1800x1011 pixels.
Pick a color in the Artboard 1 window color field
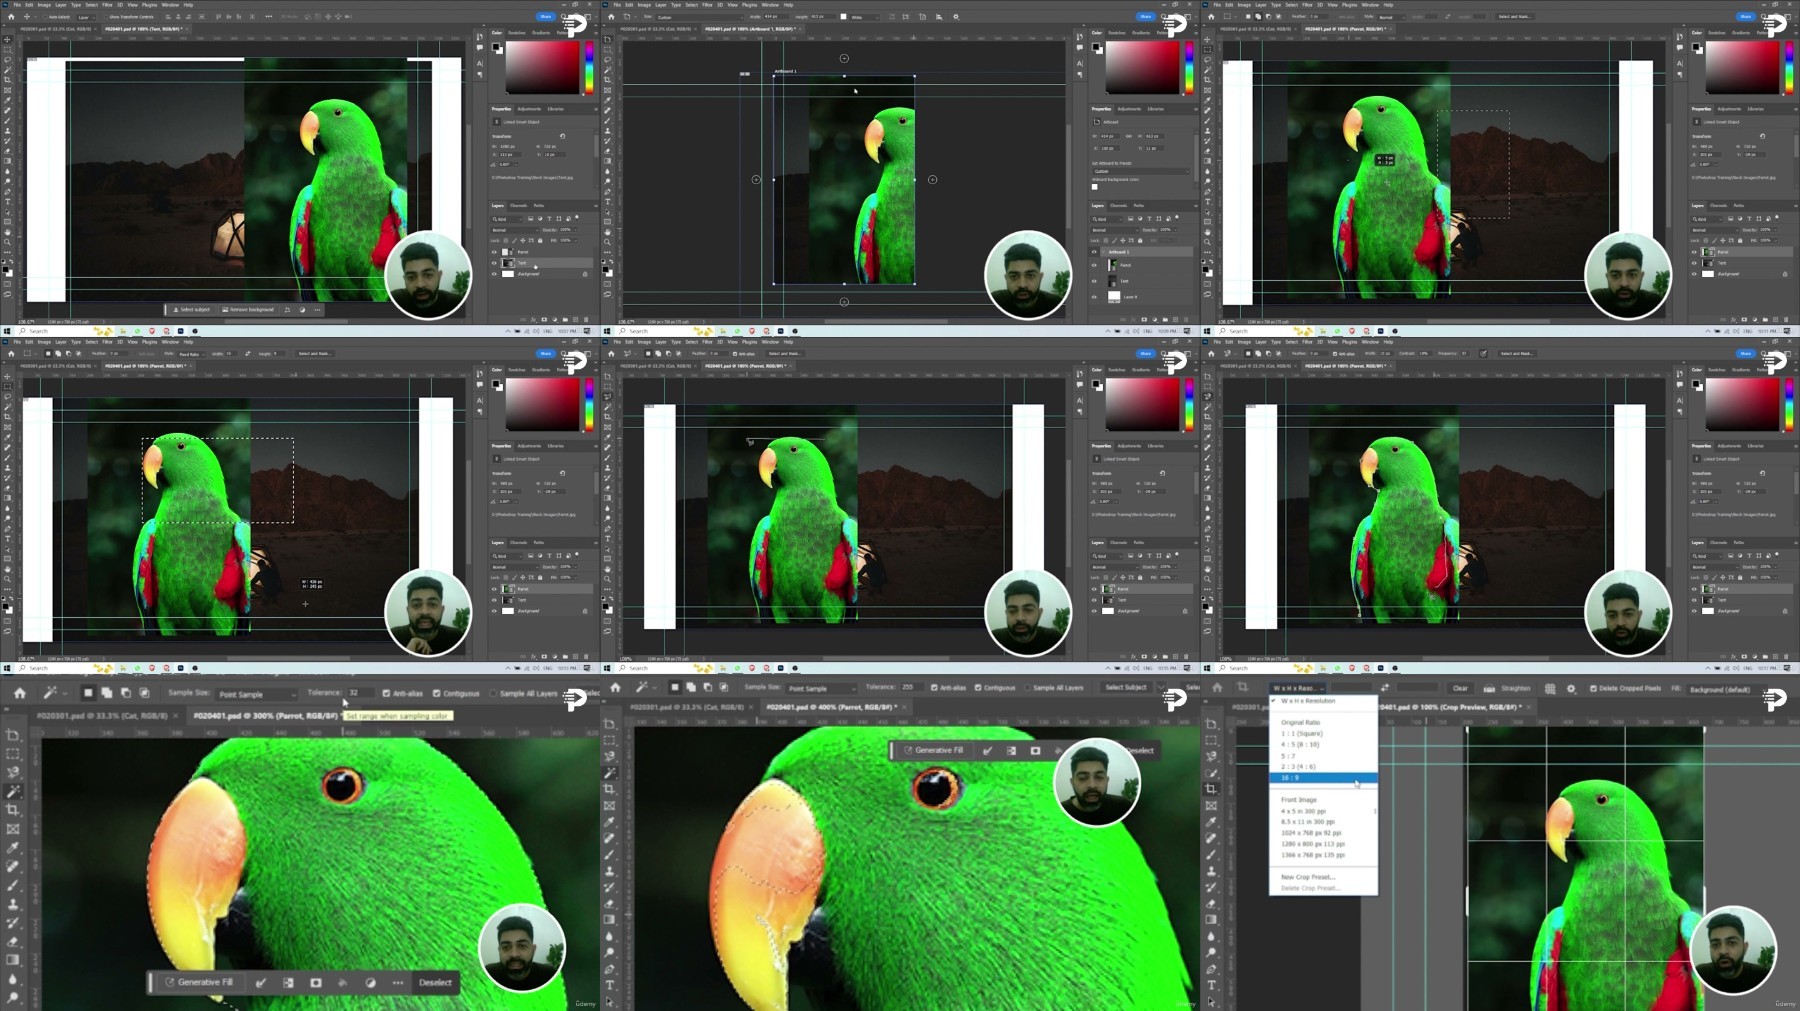[1142, 68]
